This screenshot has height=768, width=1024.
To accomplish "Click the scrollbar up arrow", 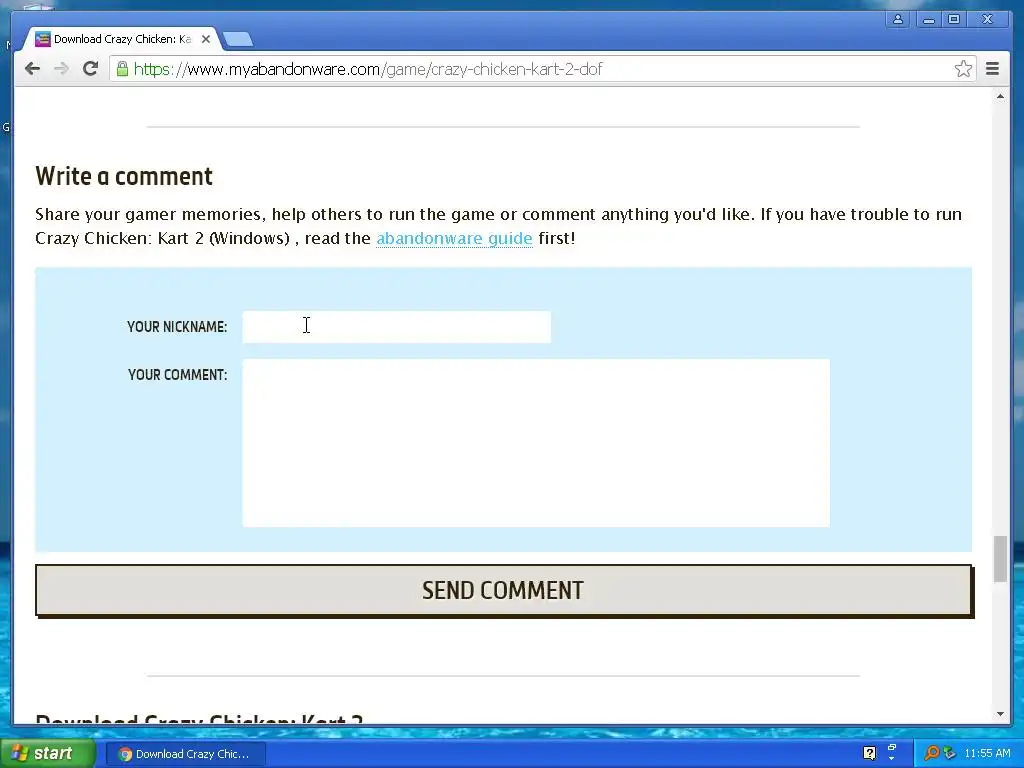I will [1000, 97].
